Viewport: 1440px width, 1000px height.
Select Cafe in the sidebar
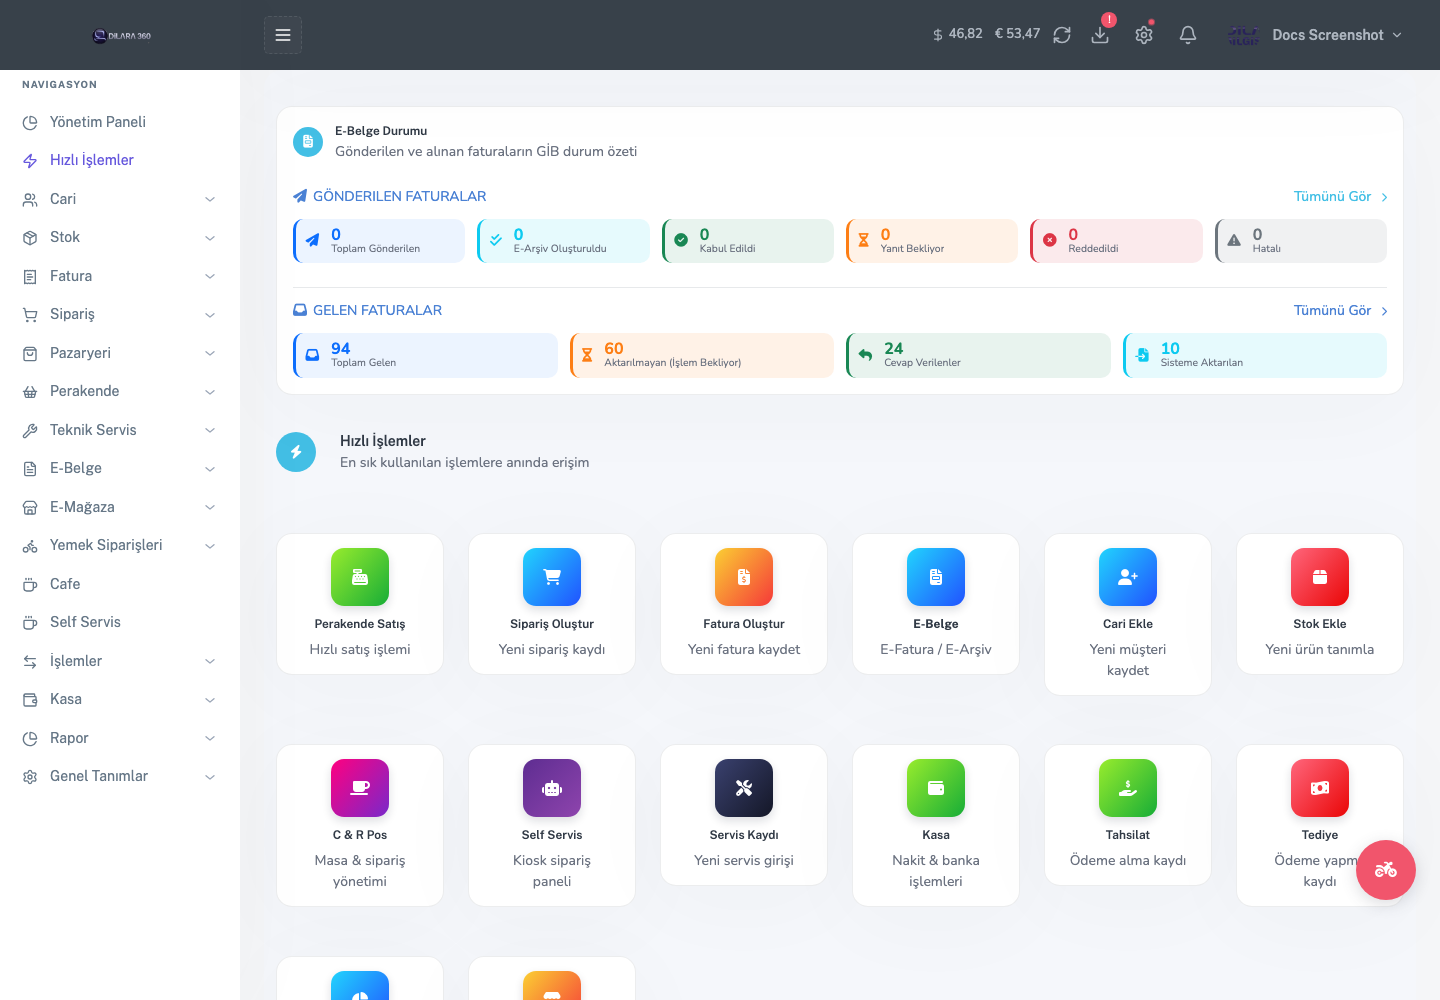click(120, 584)
